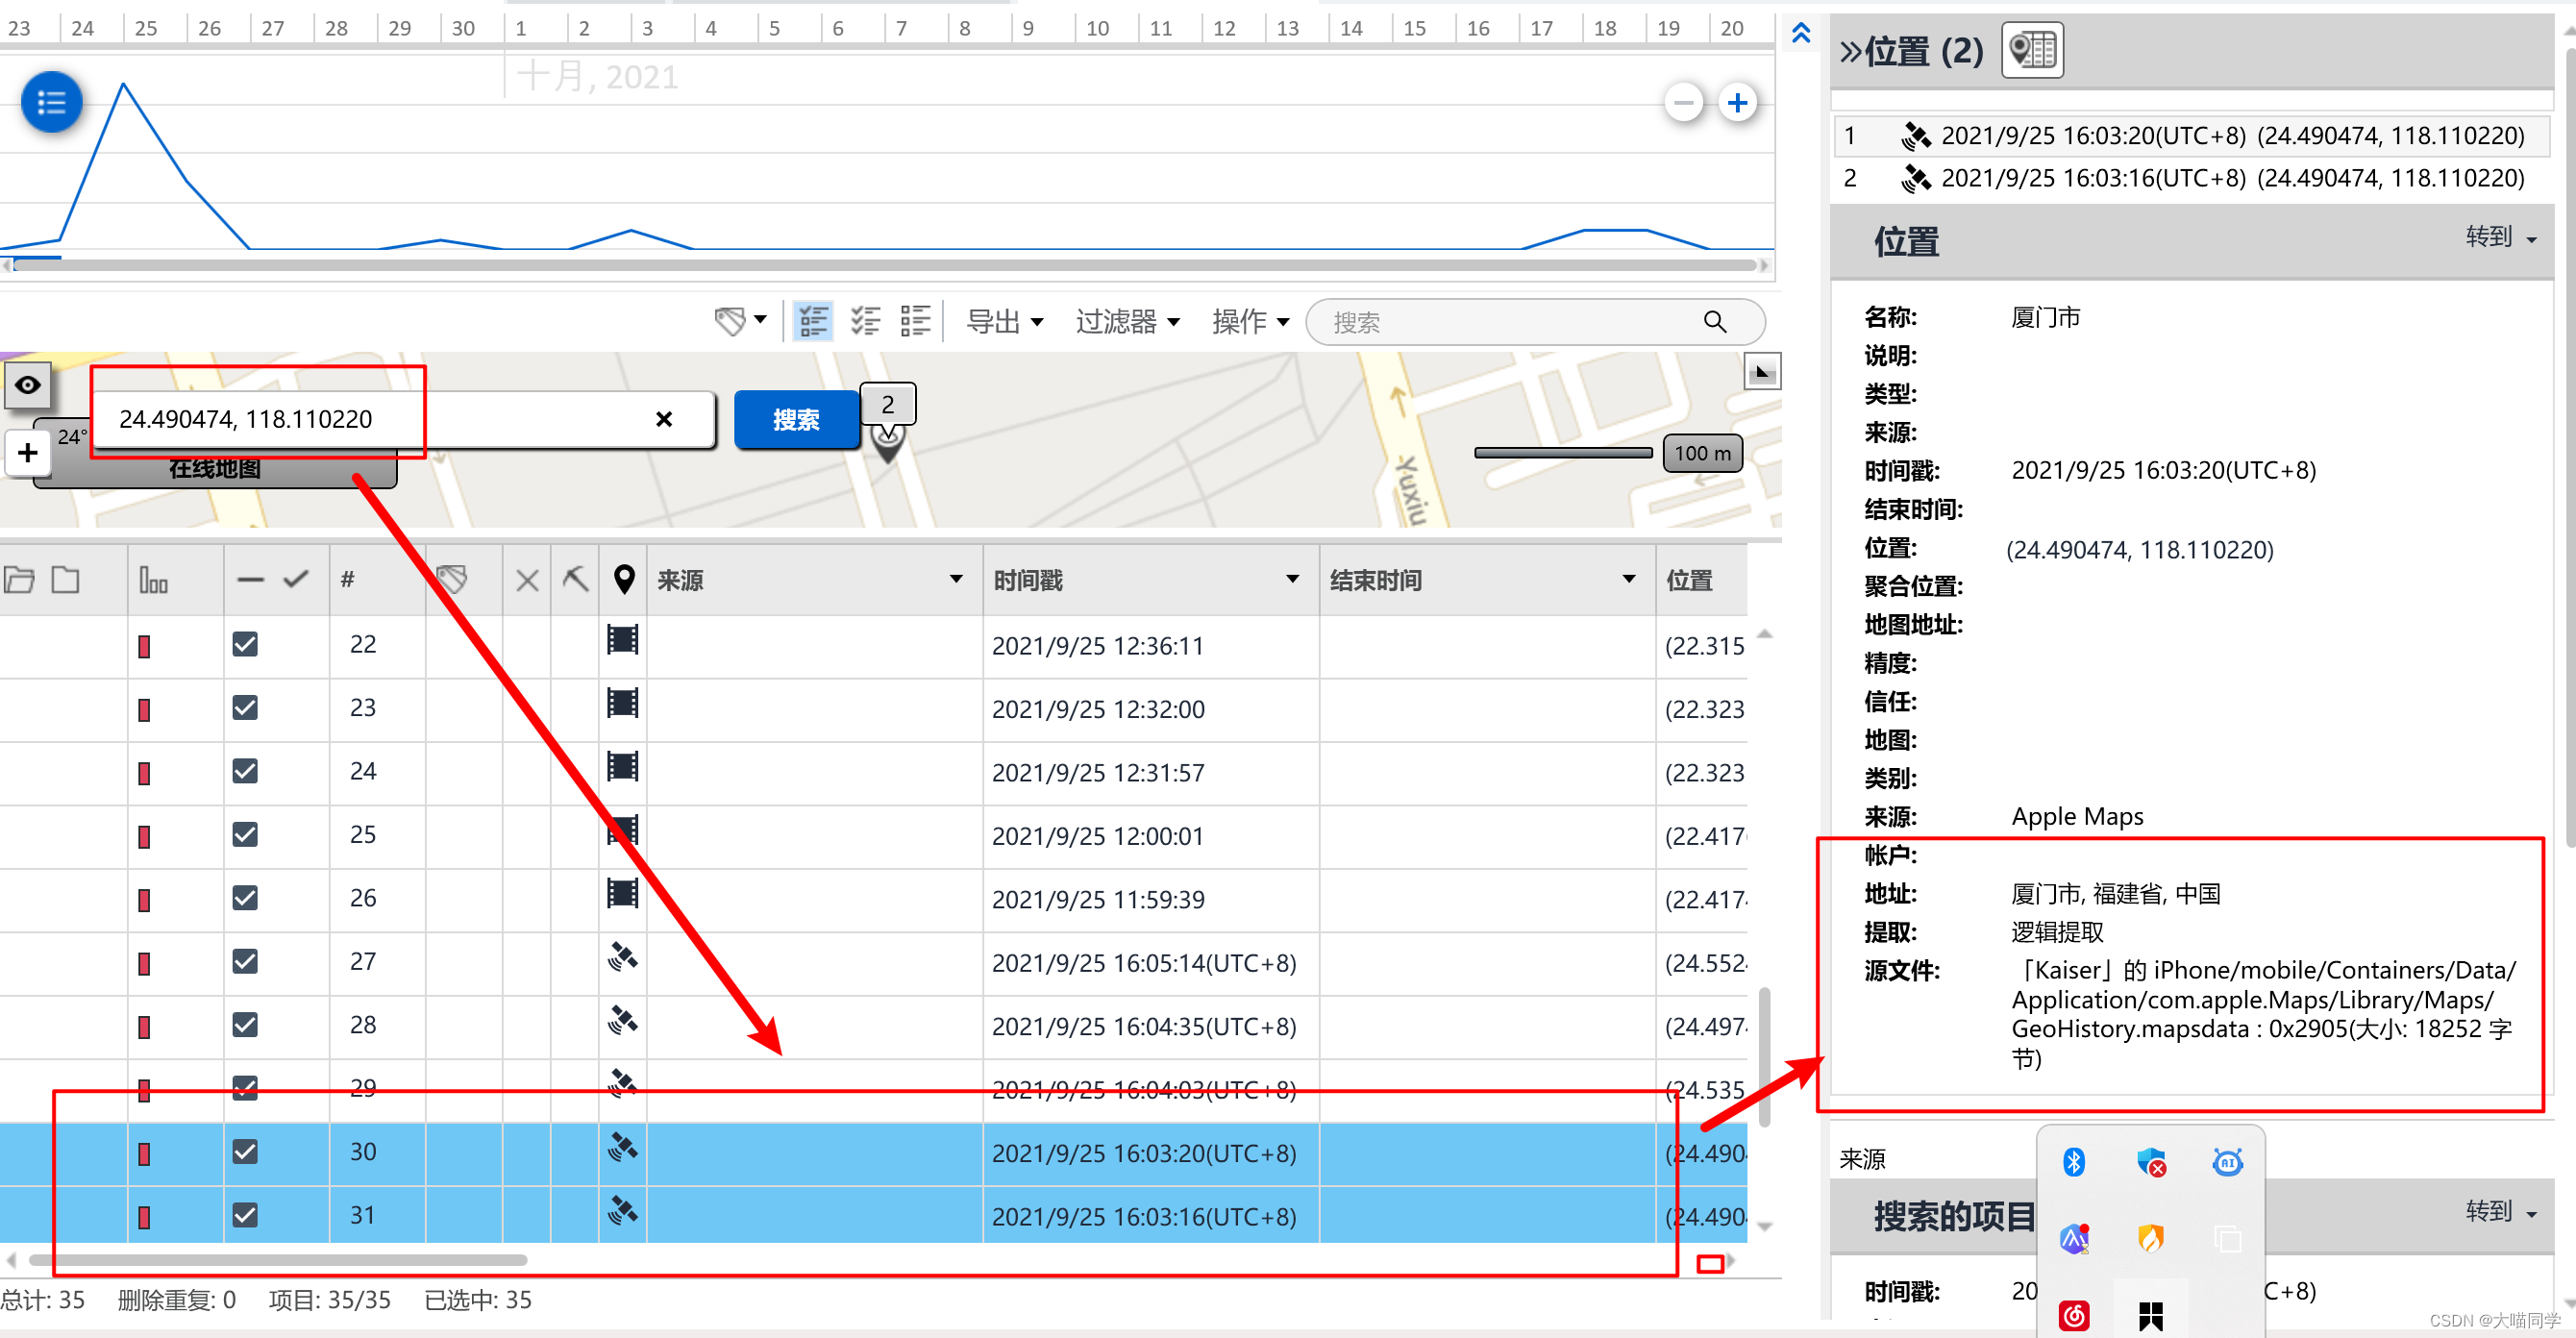Uncheck the checkbox for row 22
Image resolution: width=2576 pixels, height=1338 pixels.
click(x=245, y=644)
